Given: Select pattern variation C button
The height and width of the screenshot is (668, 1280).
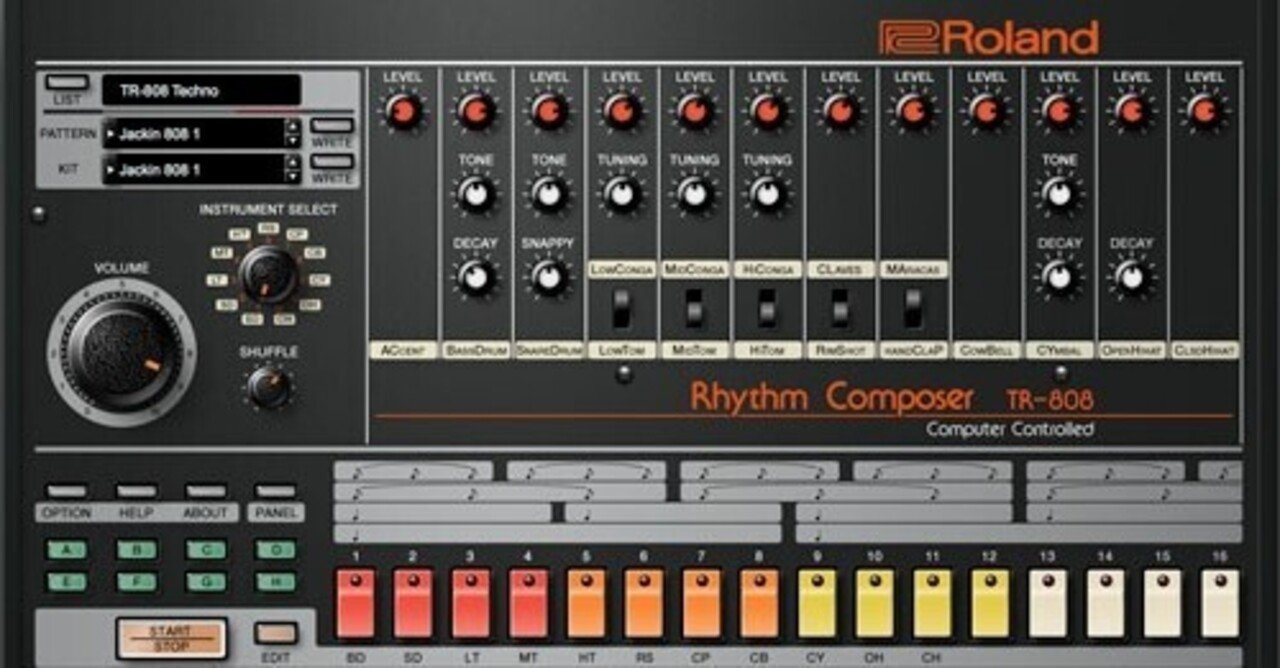Looking at the screenshot, I should click(x=206, y=550).
